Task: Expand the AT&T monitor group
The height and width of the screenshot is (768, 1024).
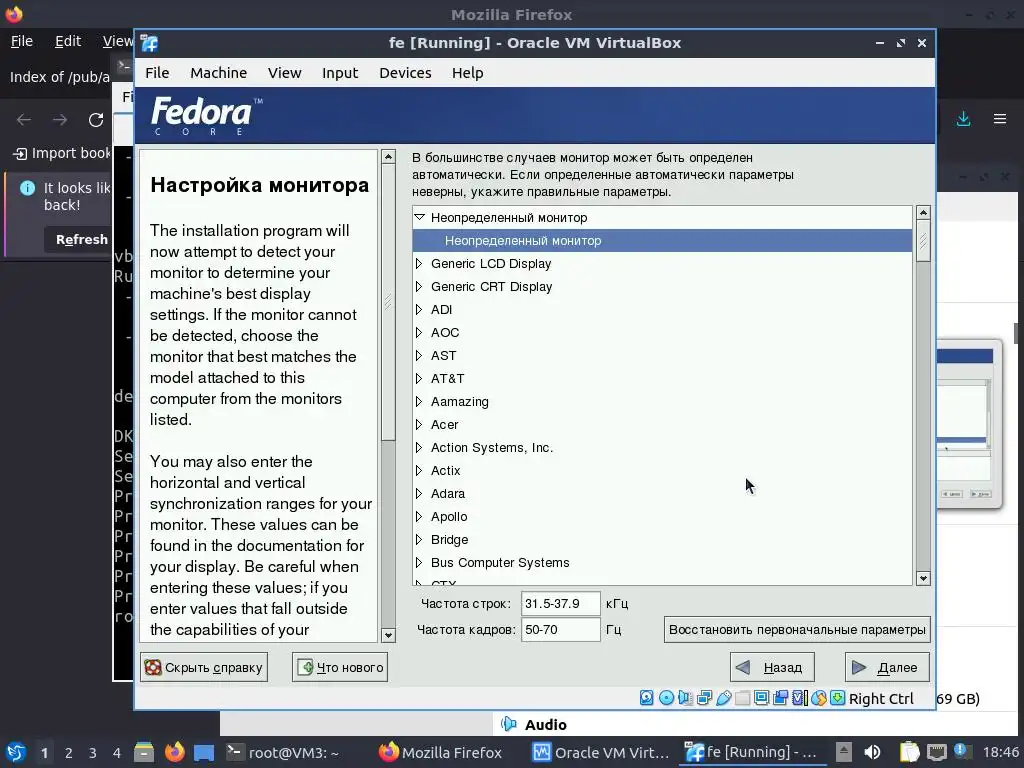Action: click(419, 379)
